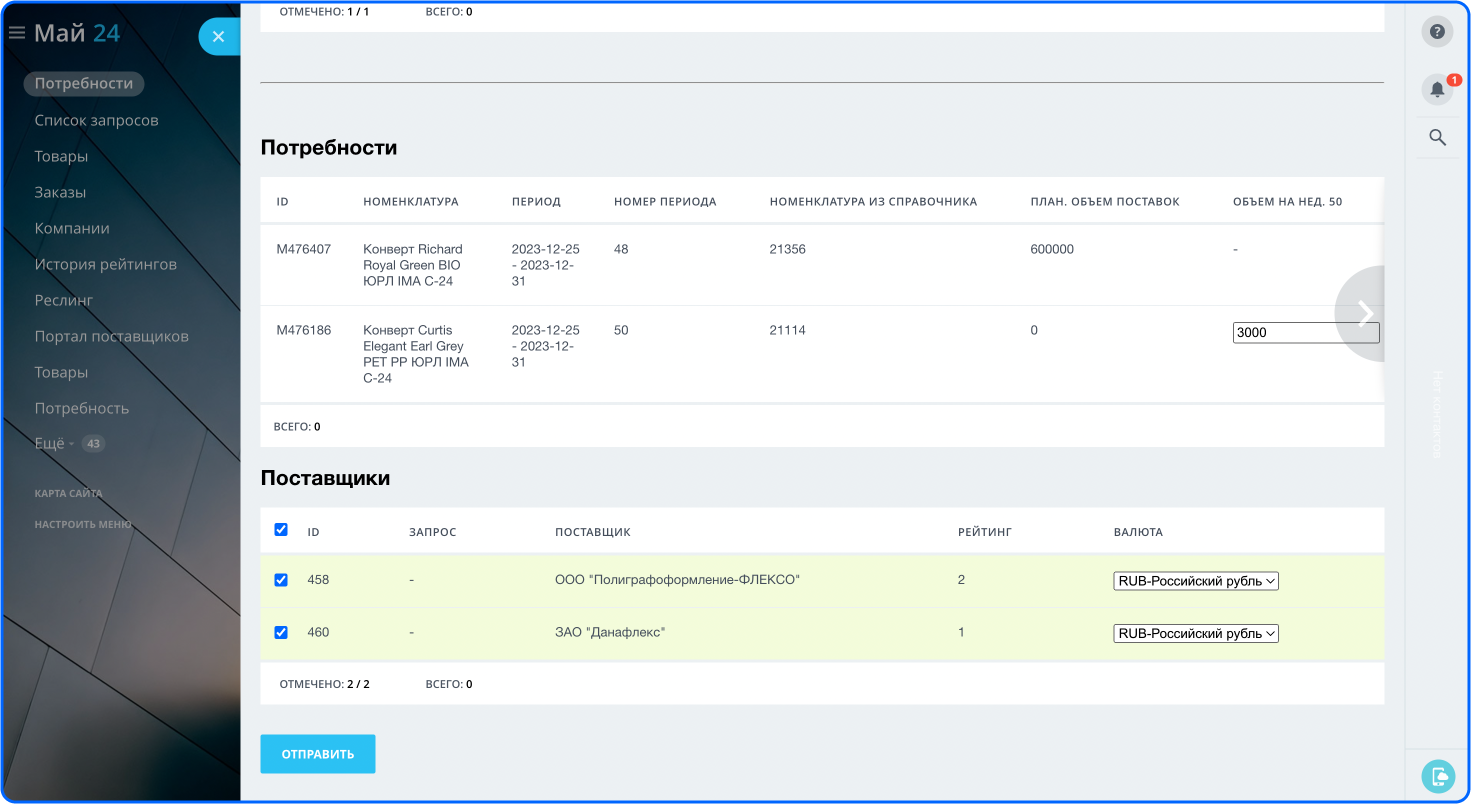Uncheck supplier 460 checkbox
This screenshot has width=1471, height=804.
[x=281, y=632]
